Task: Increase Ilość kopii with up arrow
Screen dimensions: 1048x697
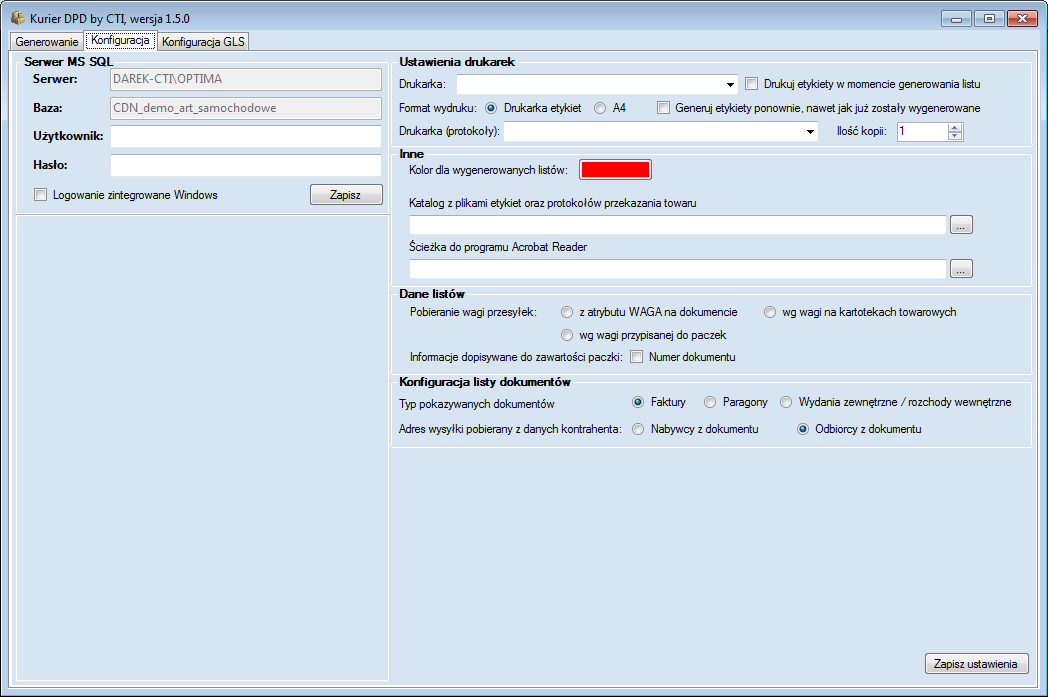Action: coord(955,127)
